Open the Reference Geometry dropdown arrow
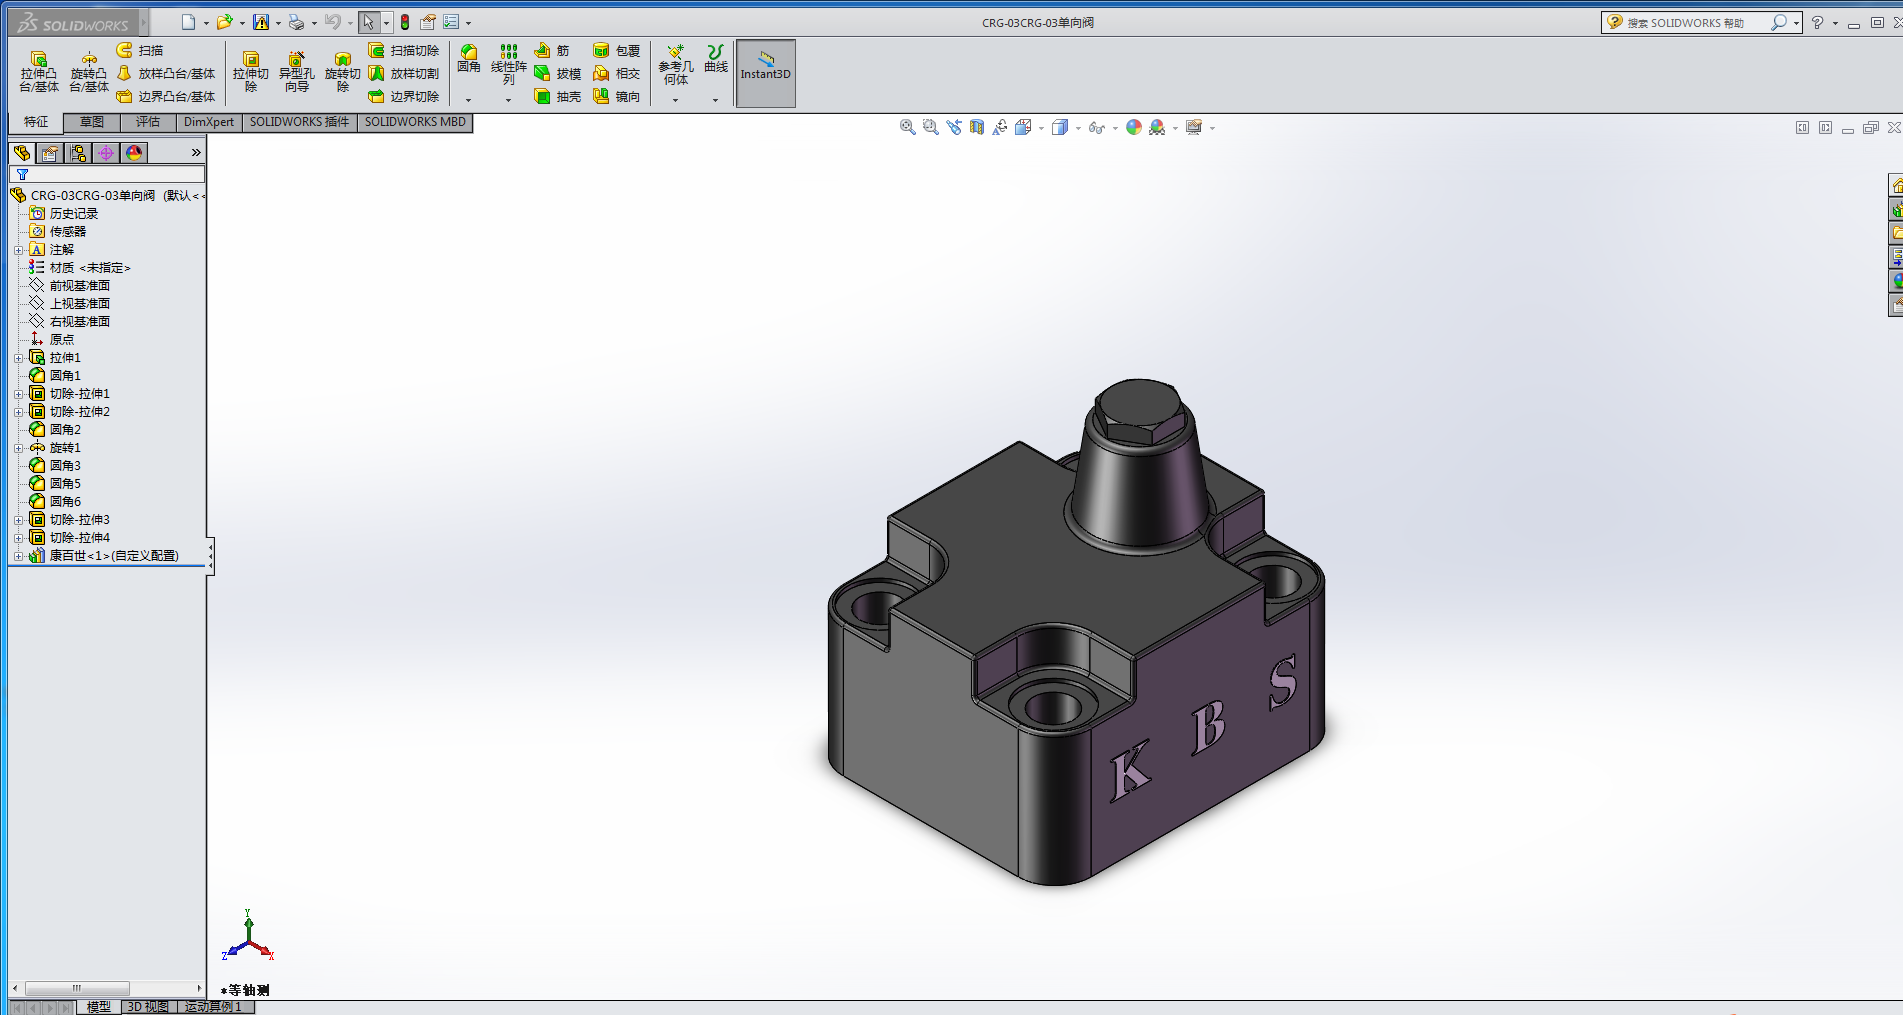The height and width of the screenshot is (1015, 1903). pos(675,100)
